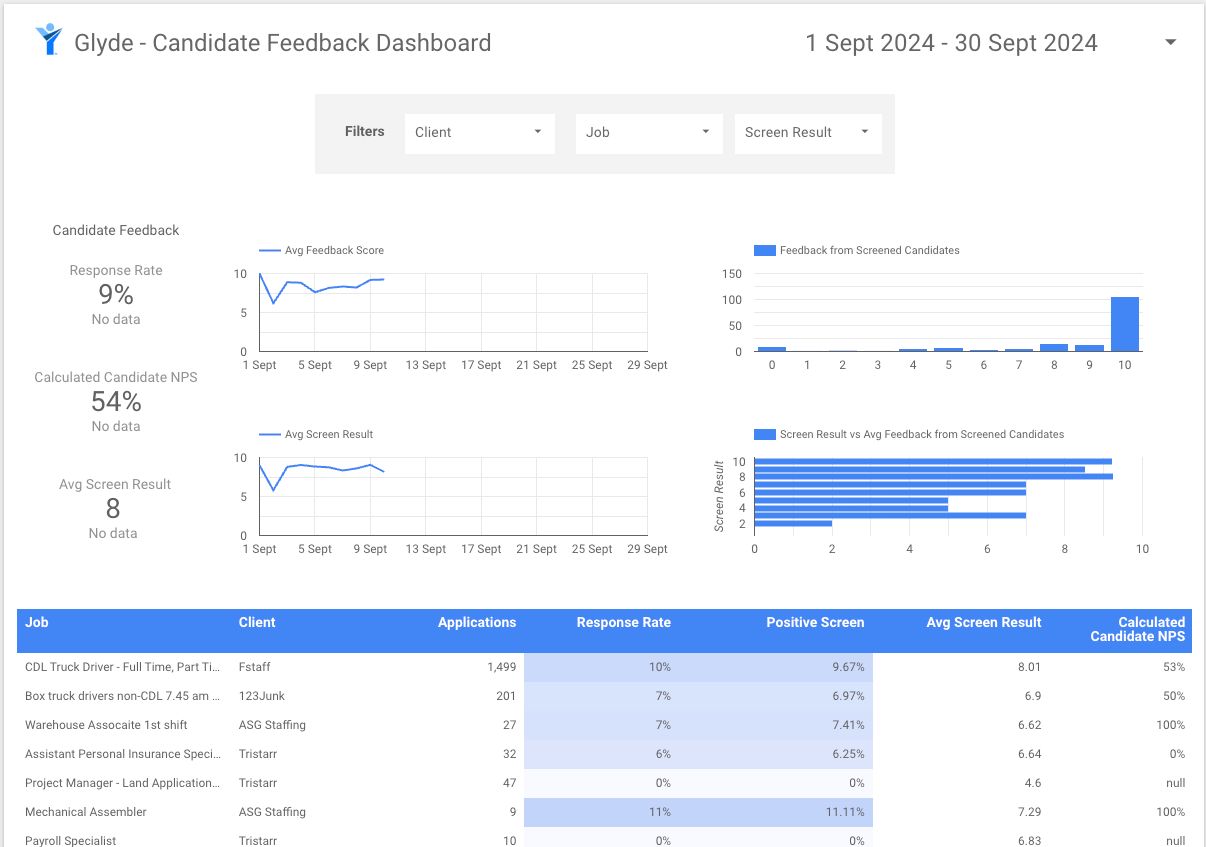Image resolution: width=1206 pixels, height=847 pixels.
Task: Sort by Positive Screen column
Action: coord(814,622)
